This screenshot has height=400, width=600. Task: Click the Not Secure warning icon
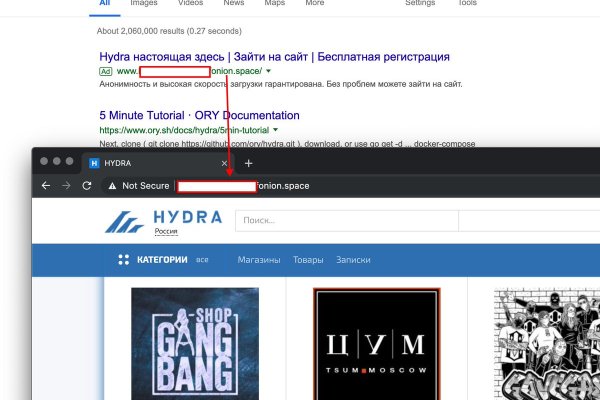pos(112,186)
